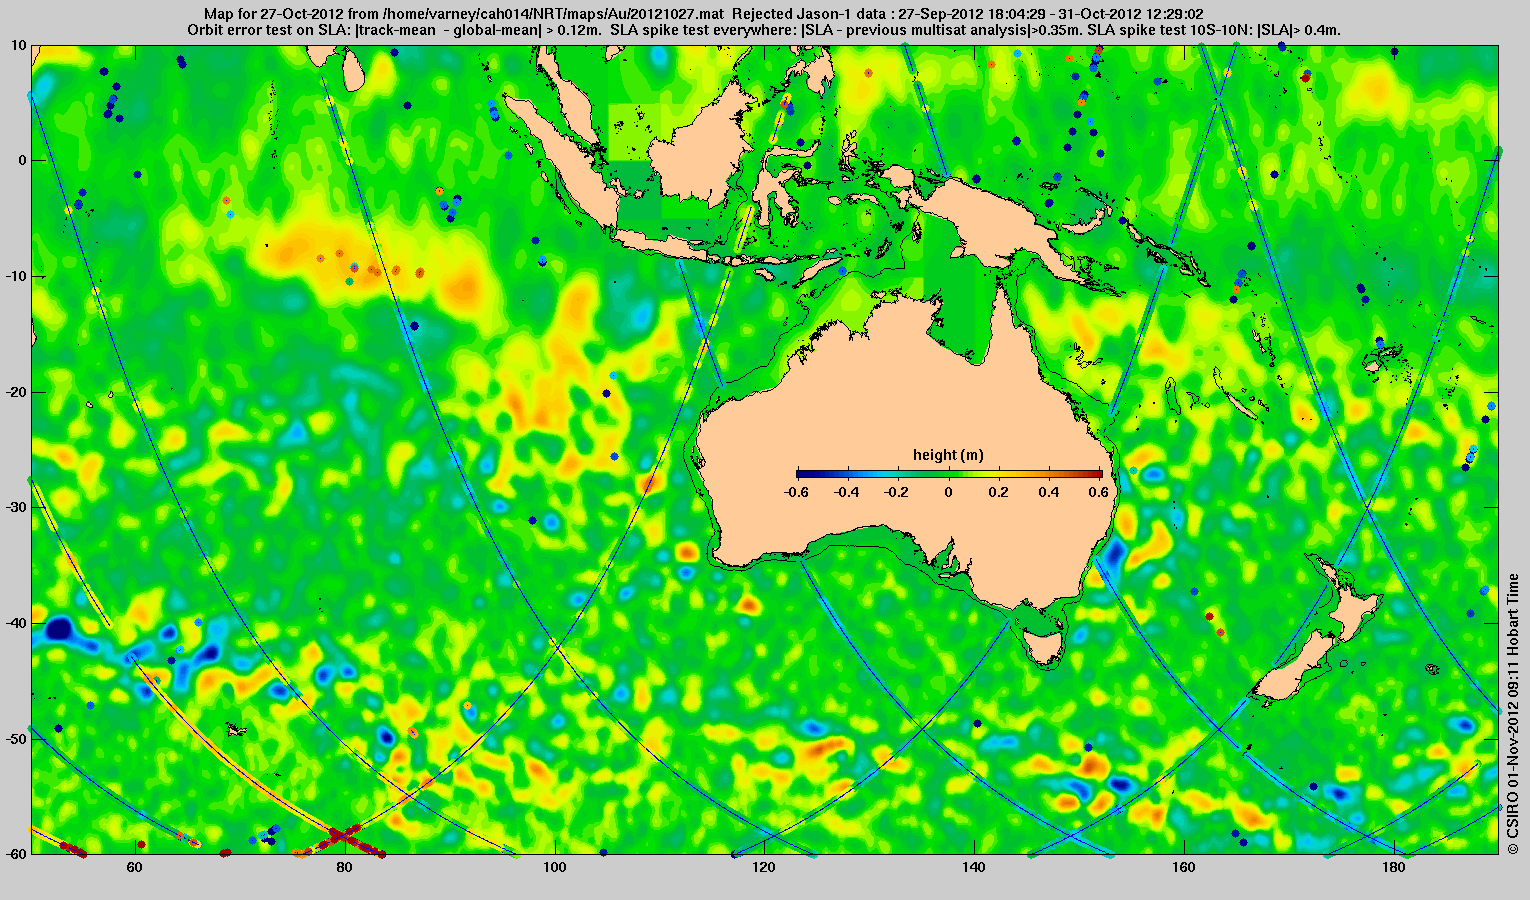The image size is (1530, 900).
Task: Click latitude axis label '-10'
Action: point(16,276)
